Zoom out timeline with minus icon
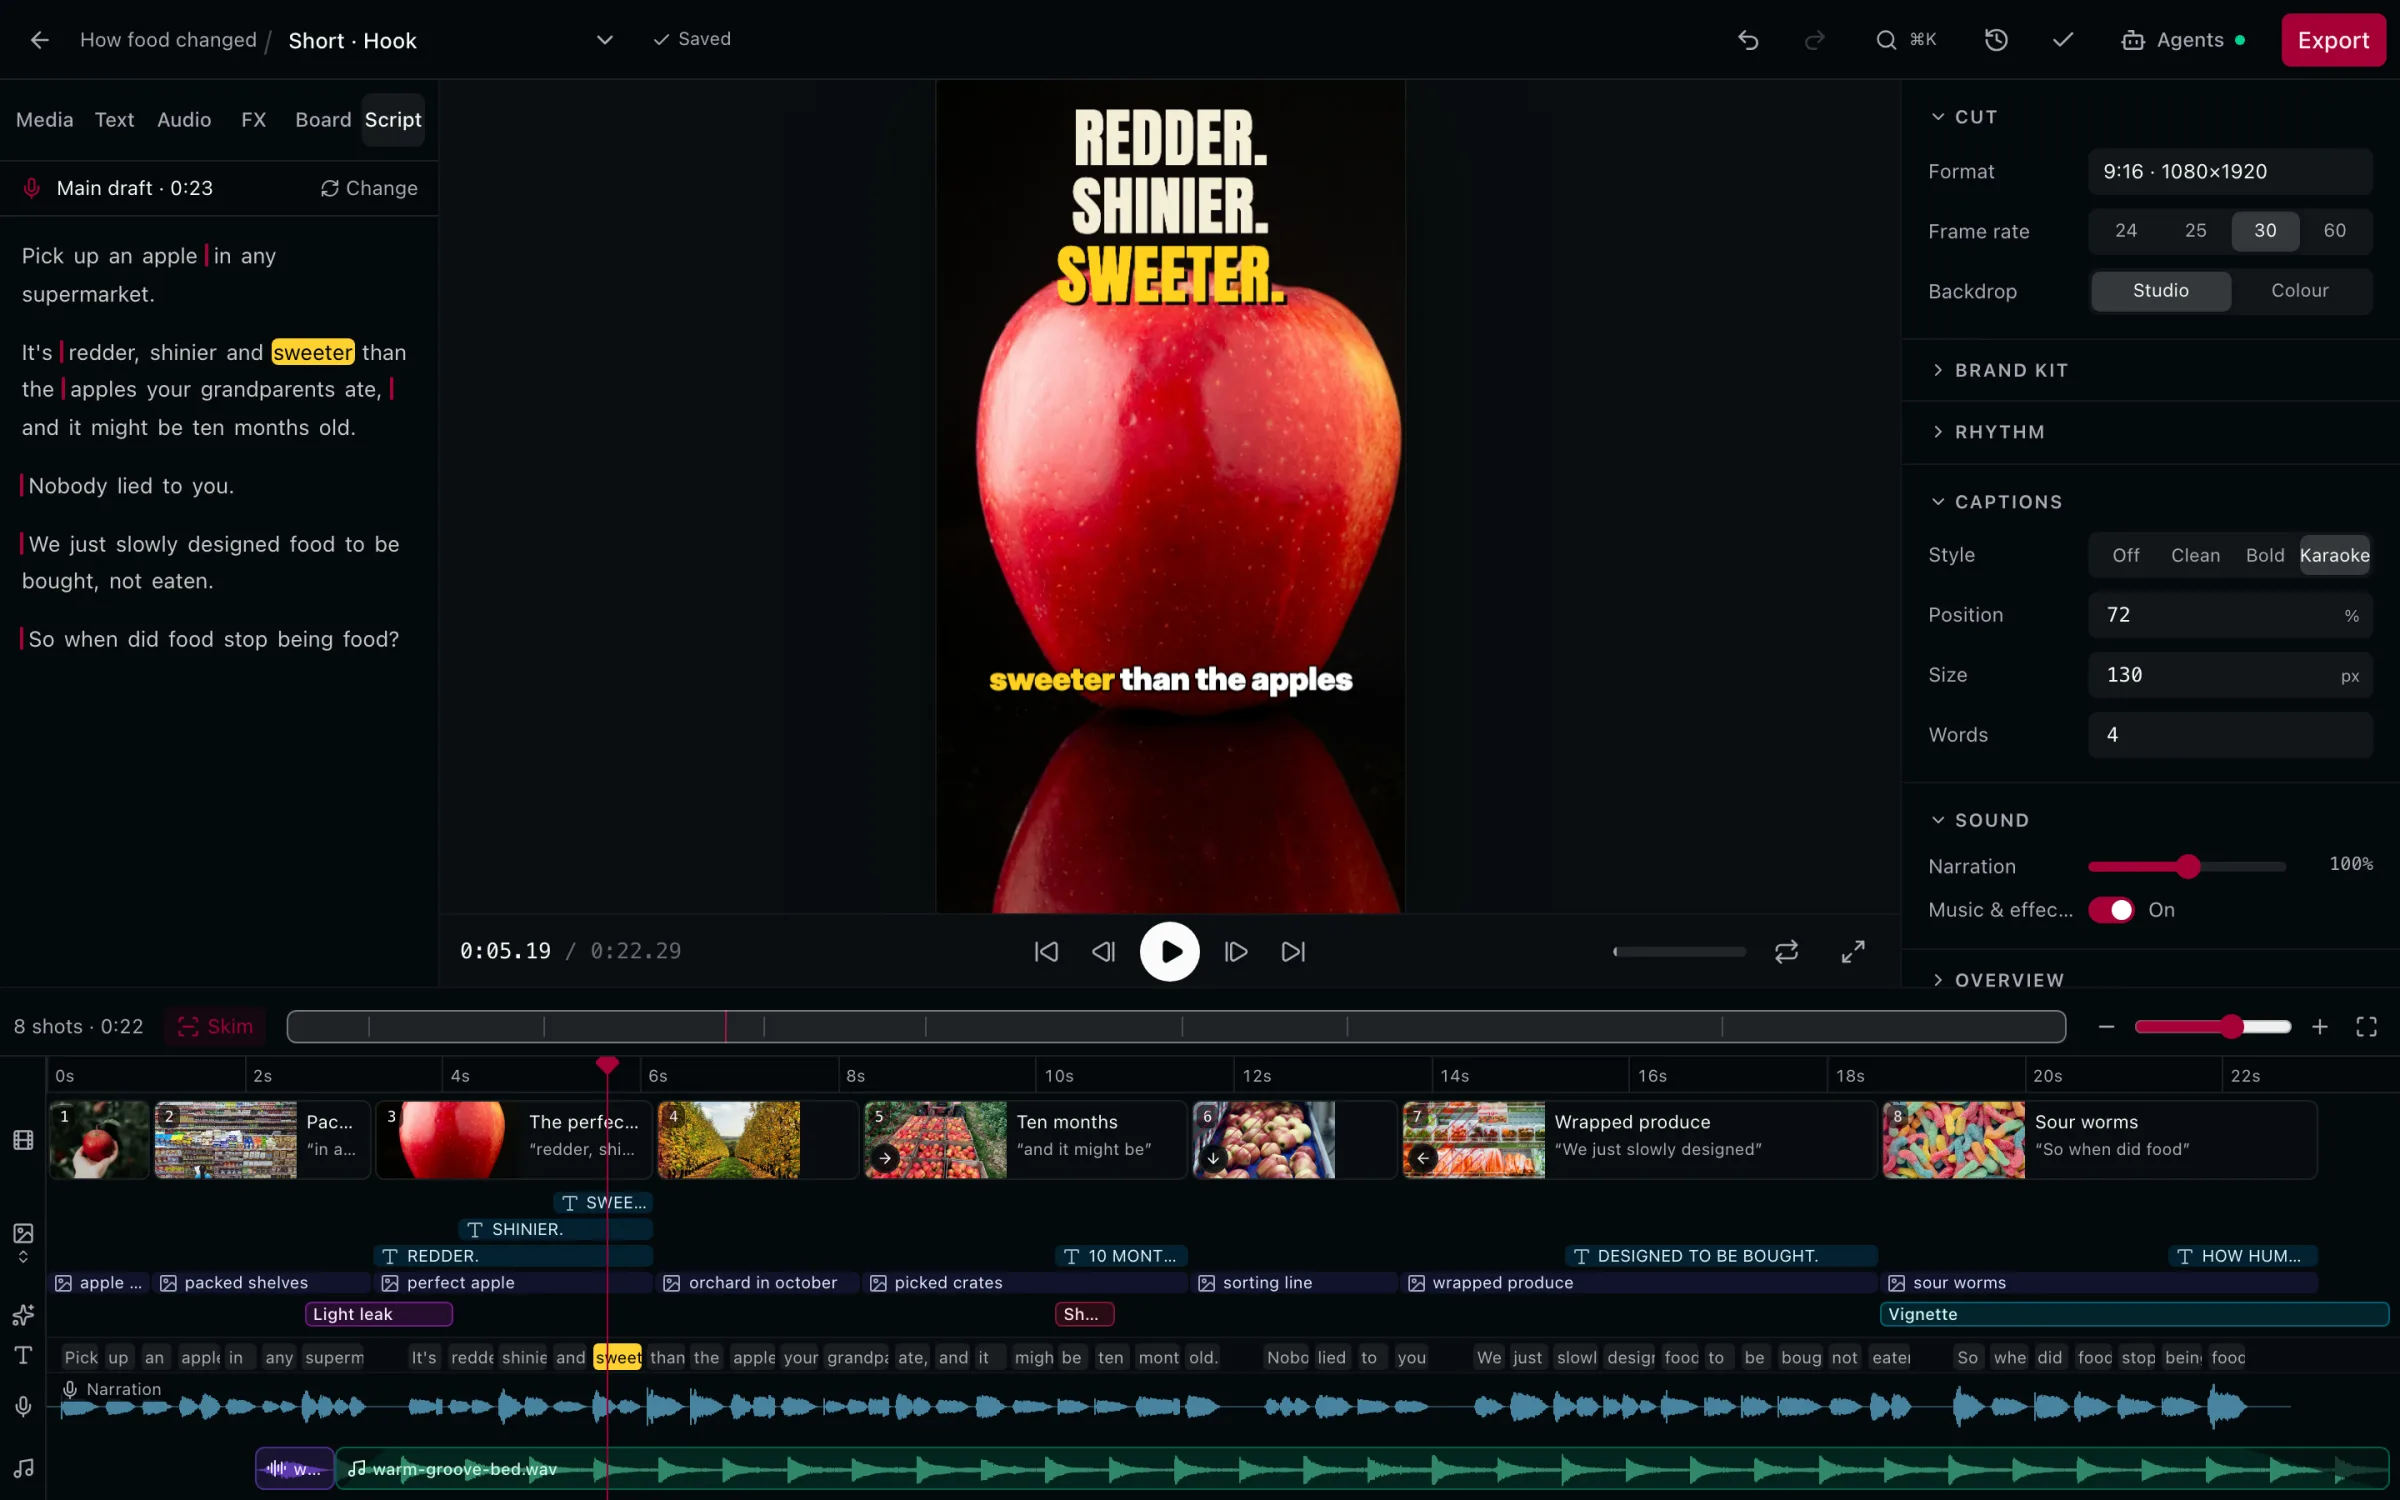Viewport: 2400px width, 1500px height. pyautogui.click(x=2106, y=1027)
